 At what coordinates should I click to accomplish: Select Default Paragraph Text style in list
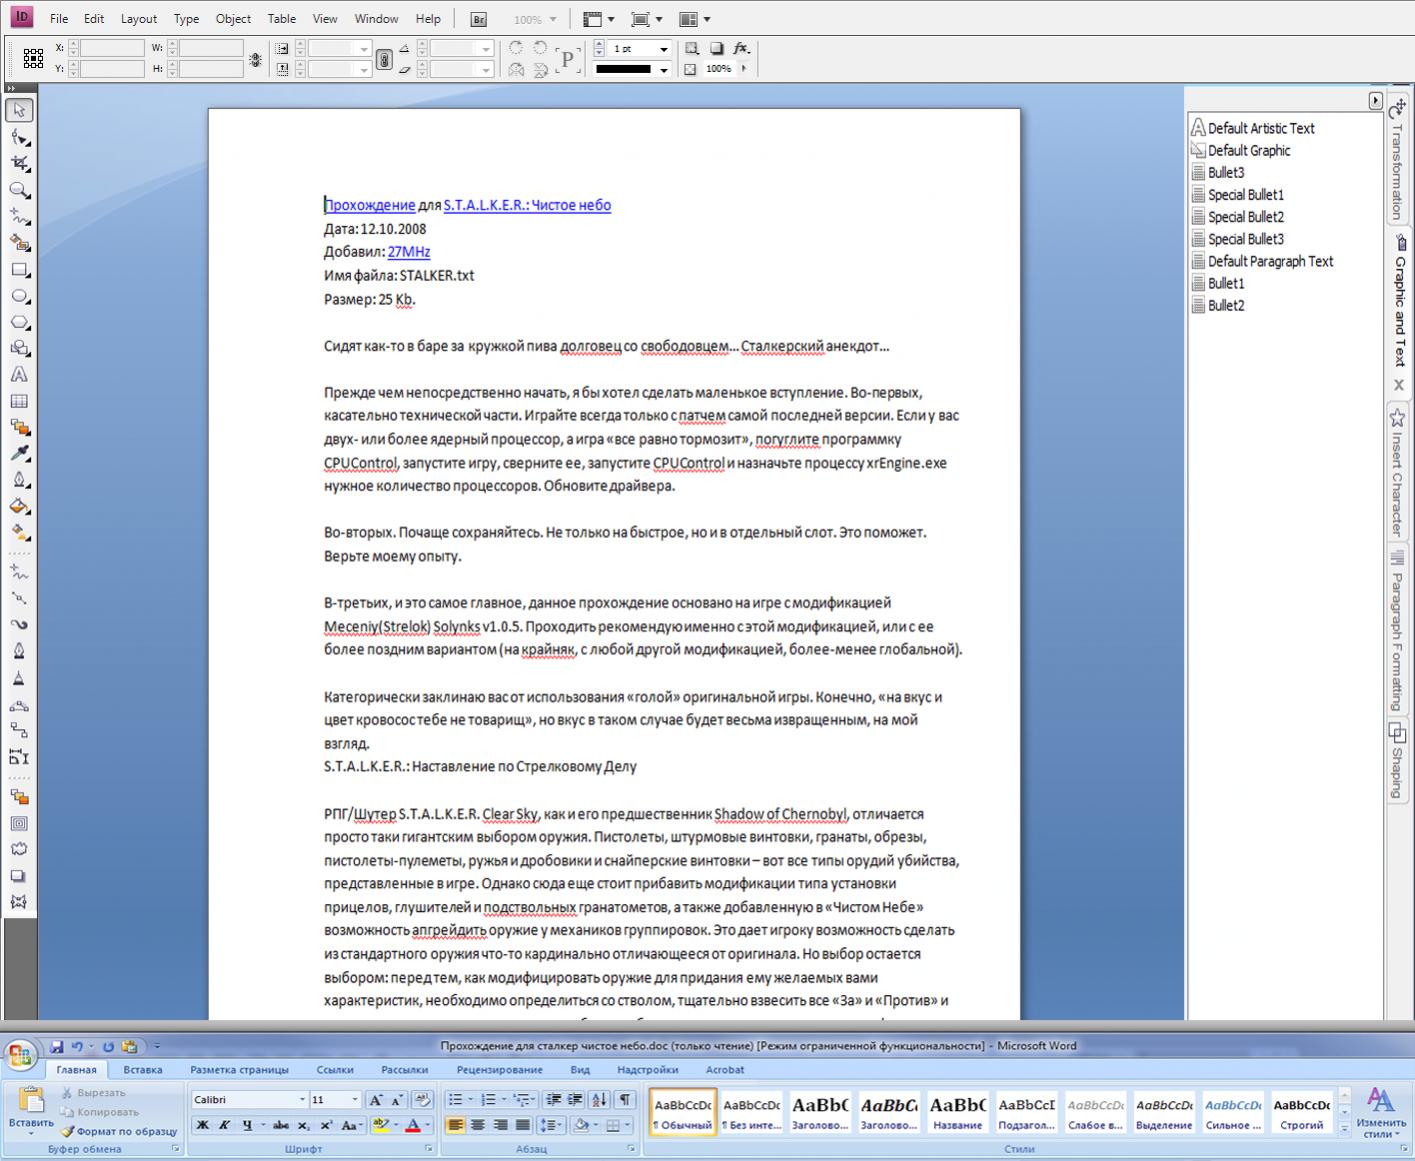(x=1270, y=261)
